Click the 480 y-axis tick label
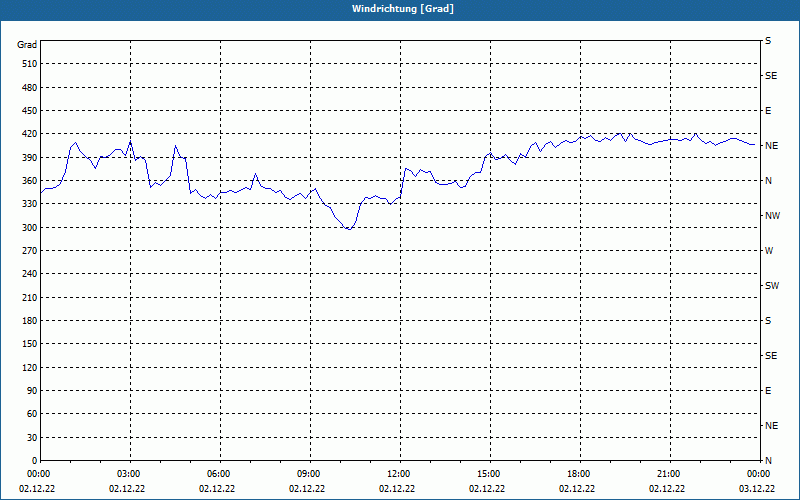Viewport: 800px width, 500px height. [x=29, y=88]
